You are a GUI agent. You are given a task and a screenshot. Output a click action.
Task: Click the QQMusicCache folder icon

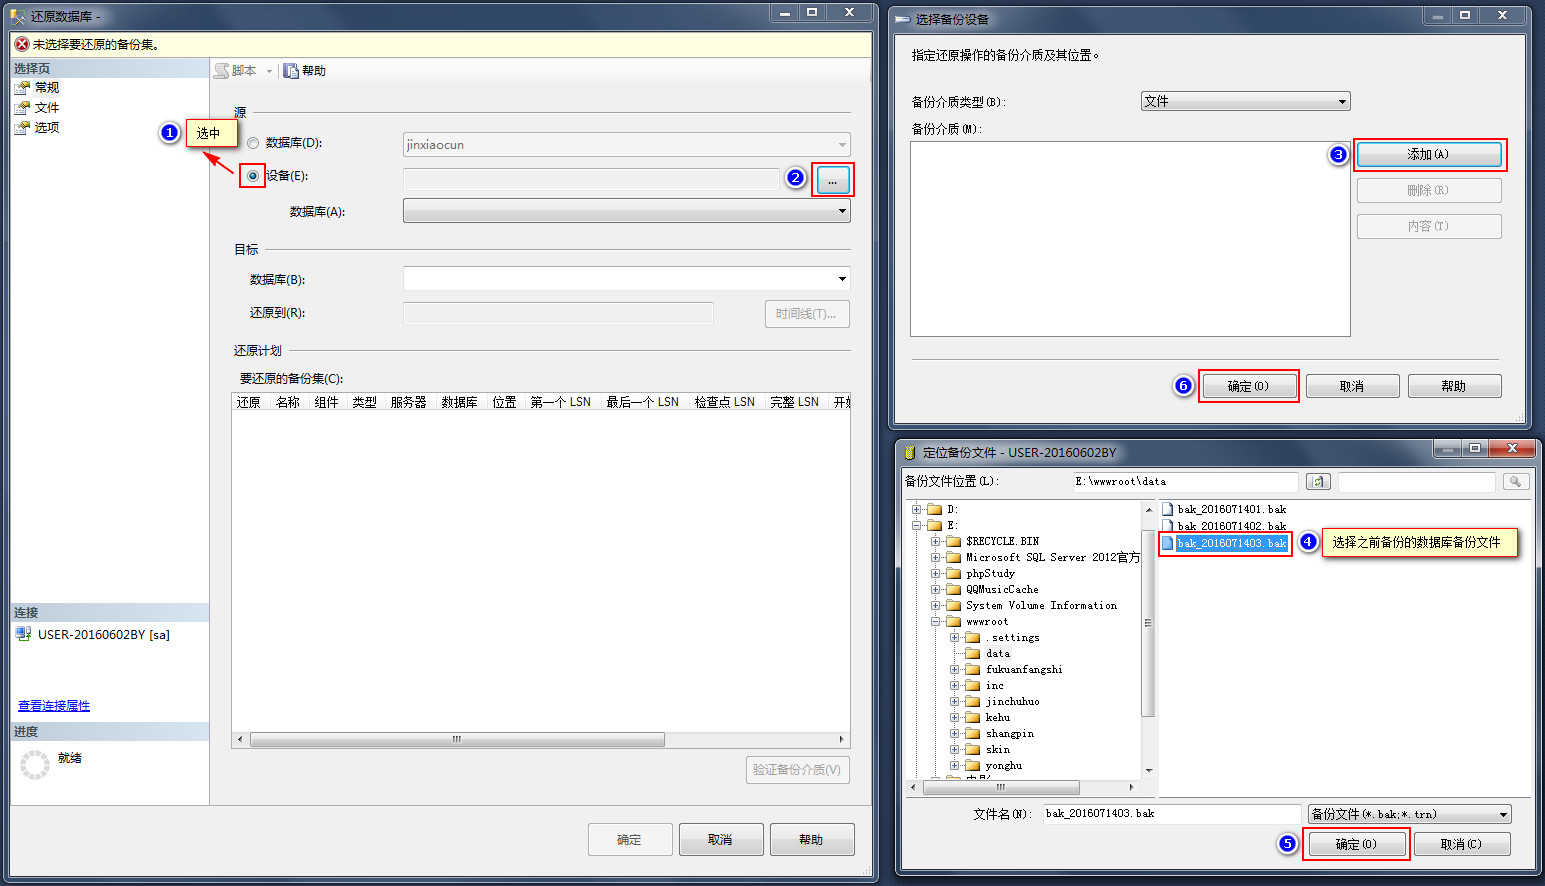[953, 589]
